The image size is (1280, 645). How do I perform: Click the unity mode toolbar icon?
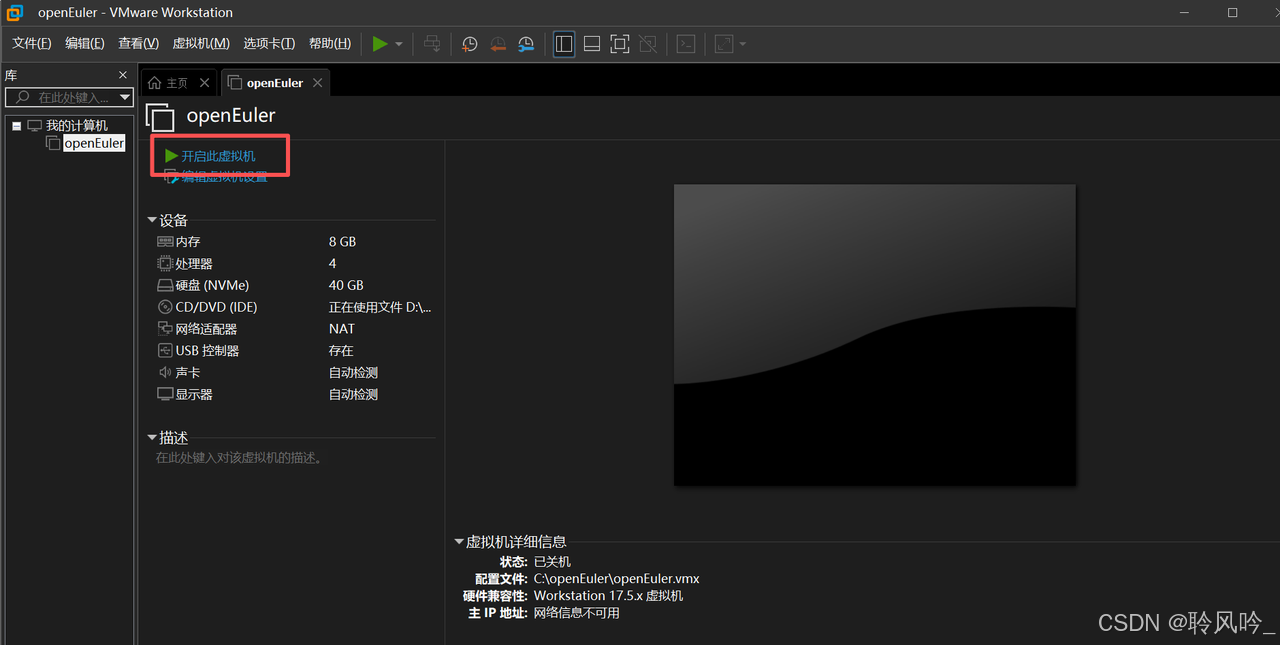(x=648, y=44)
